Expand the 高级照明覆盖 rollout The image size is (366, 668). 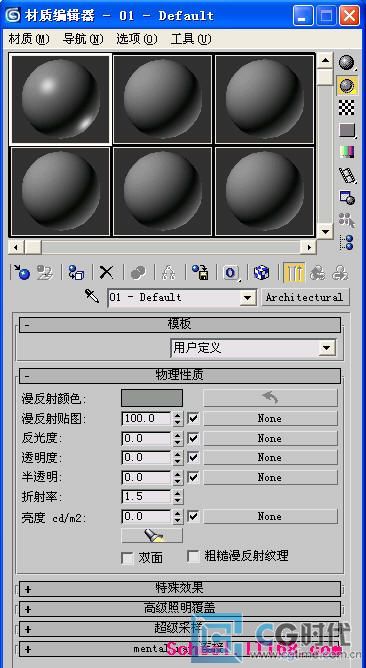pos(180,608)
